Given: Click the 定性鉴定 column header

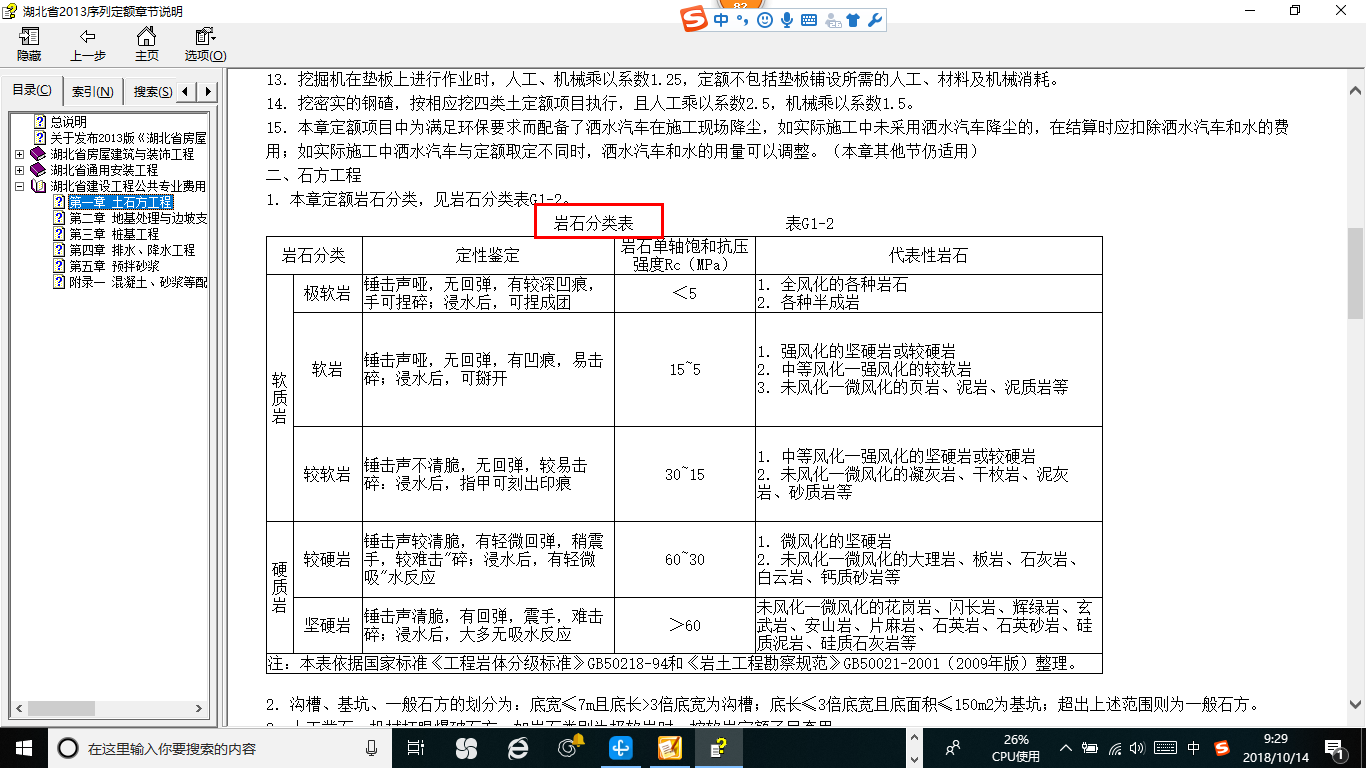Looking at the screenshot, I should click(x=488, y=255).
